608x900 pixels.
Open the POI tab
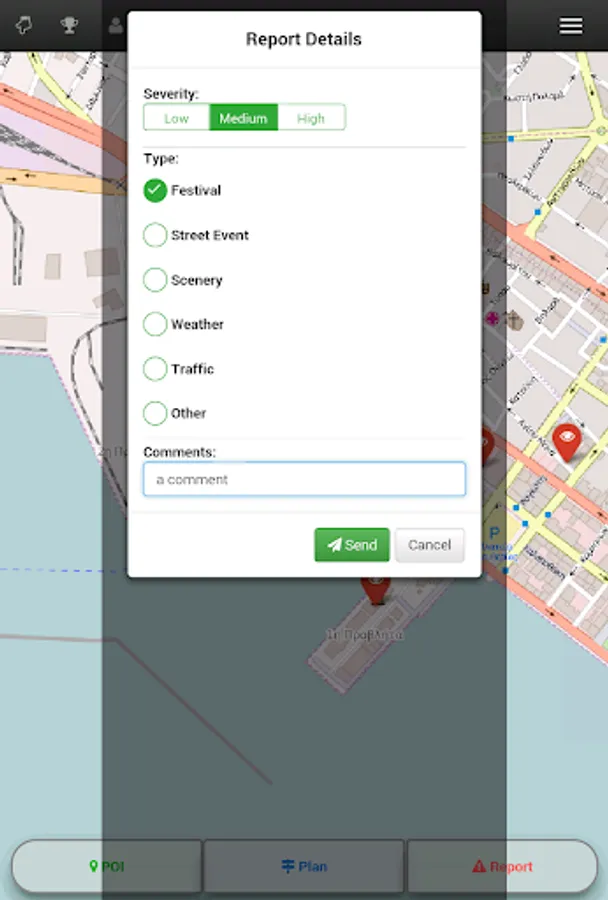click(107, 866)
